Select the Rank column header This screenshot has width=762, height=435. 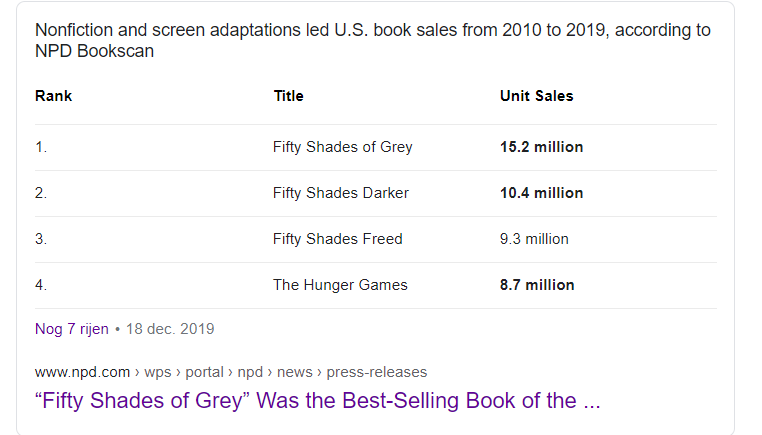[53, 96]
